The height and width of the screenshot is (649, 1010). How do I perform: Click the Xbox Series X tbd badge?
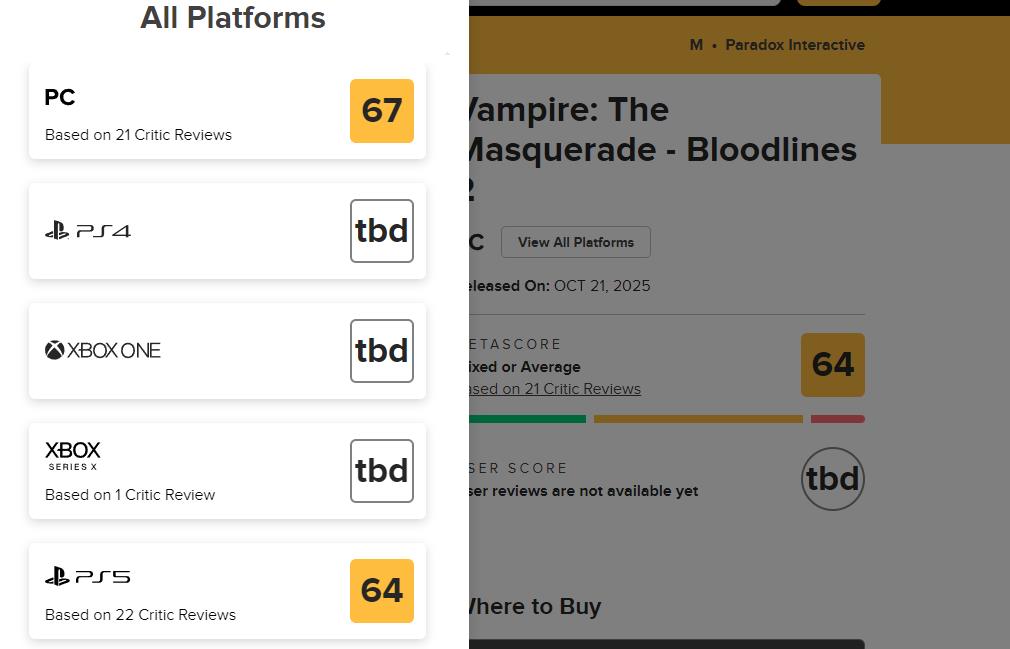382,471
